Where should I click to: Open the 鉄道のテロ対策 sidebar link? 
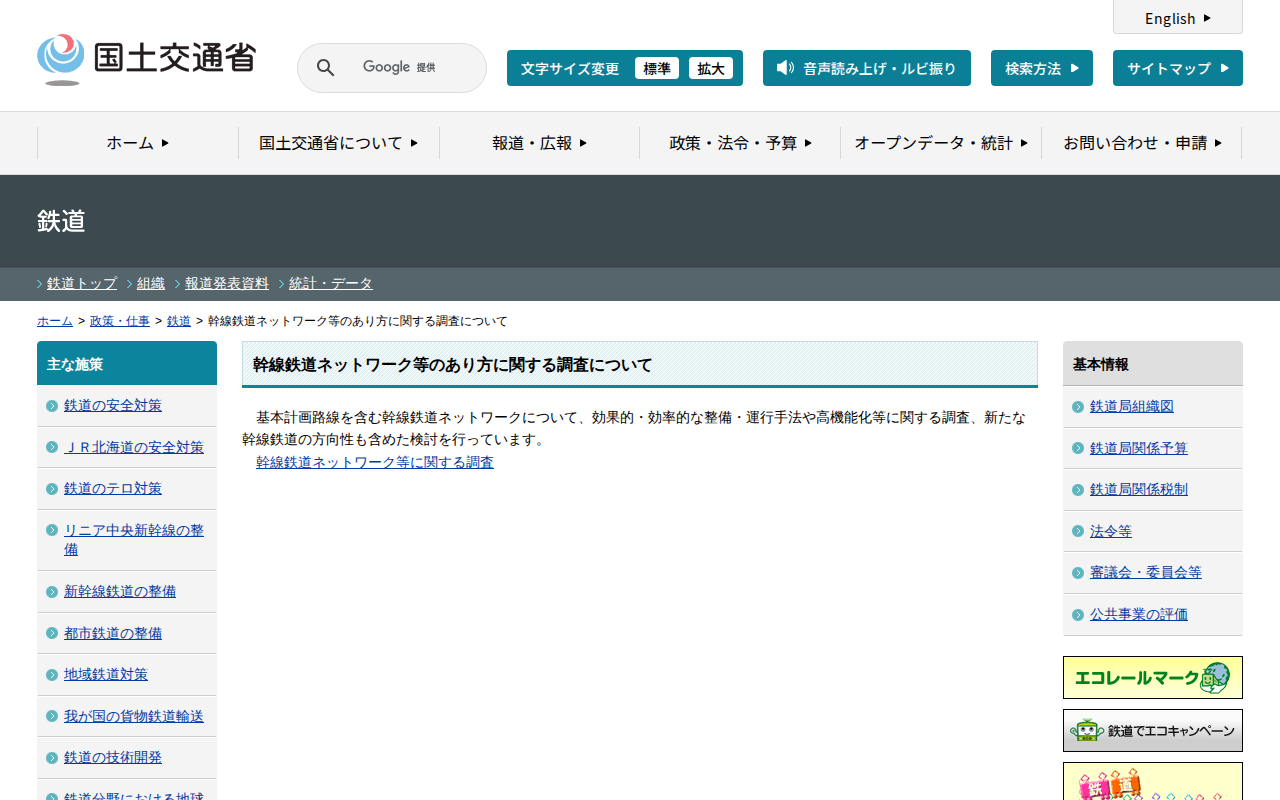(113, 489)
